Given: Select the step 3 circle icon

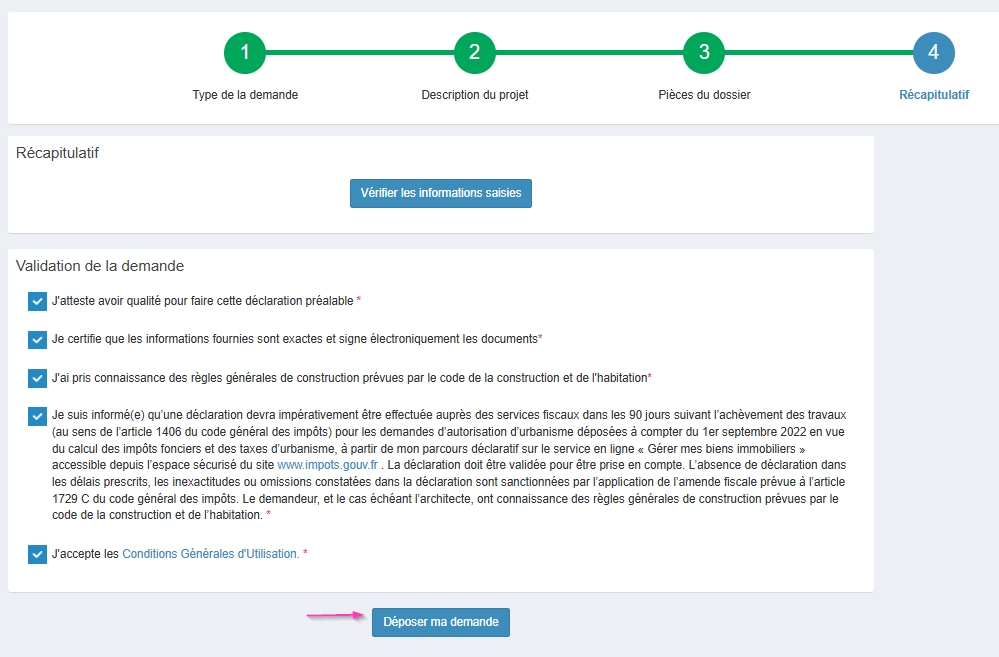Looking at the screenshot, I should 704,53.
